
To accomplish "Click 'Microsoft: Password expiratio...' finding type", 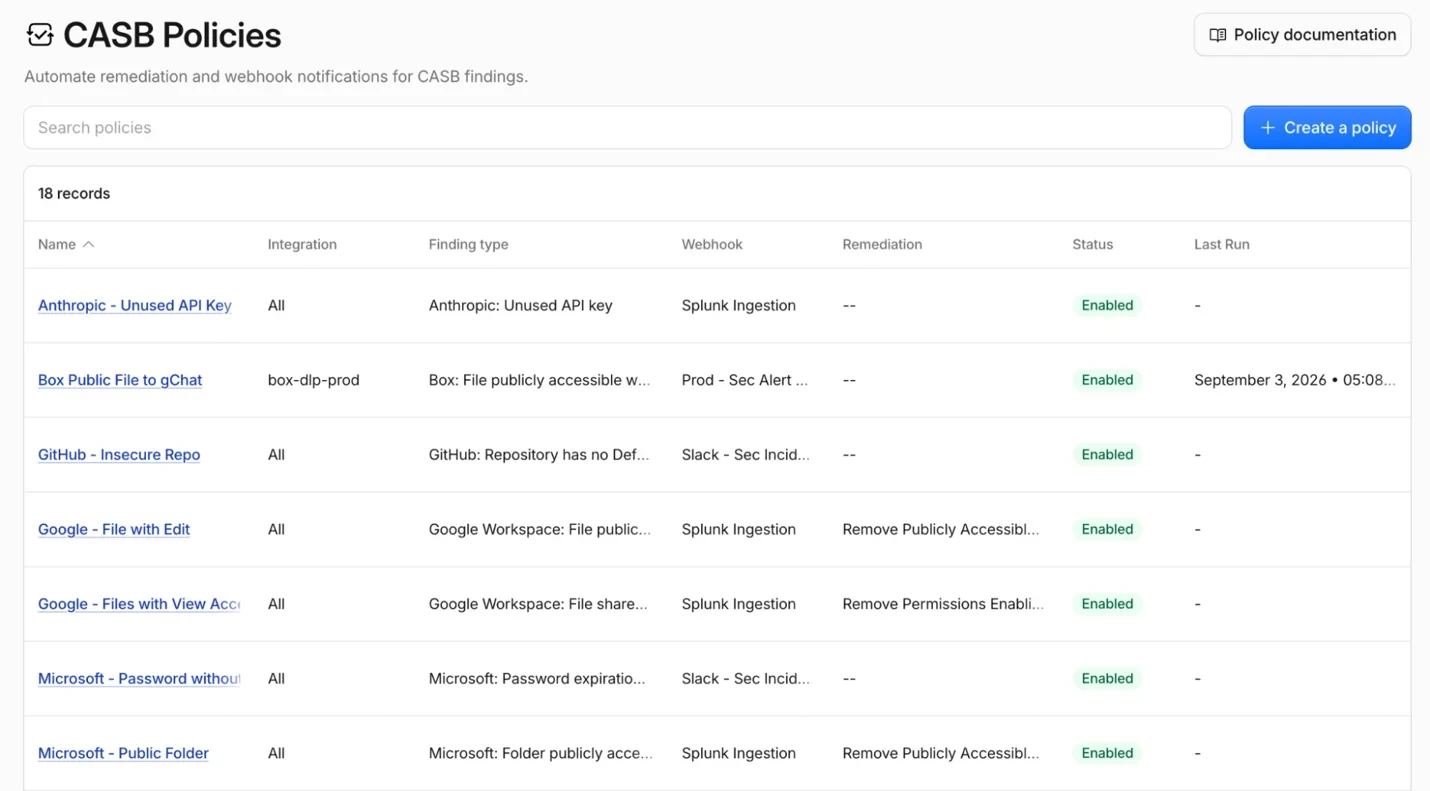I will 537,679.
